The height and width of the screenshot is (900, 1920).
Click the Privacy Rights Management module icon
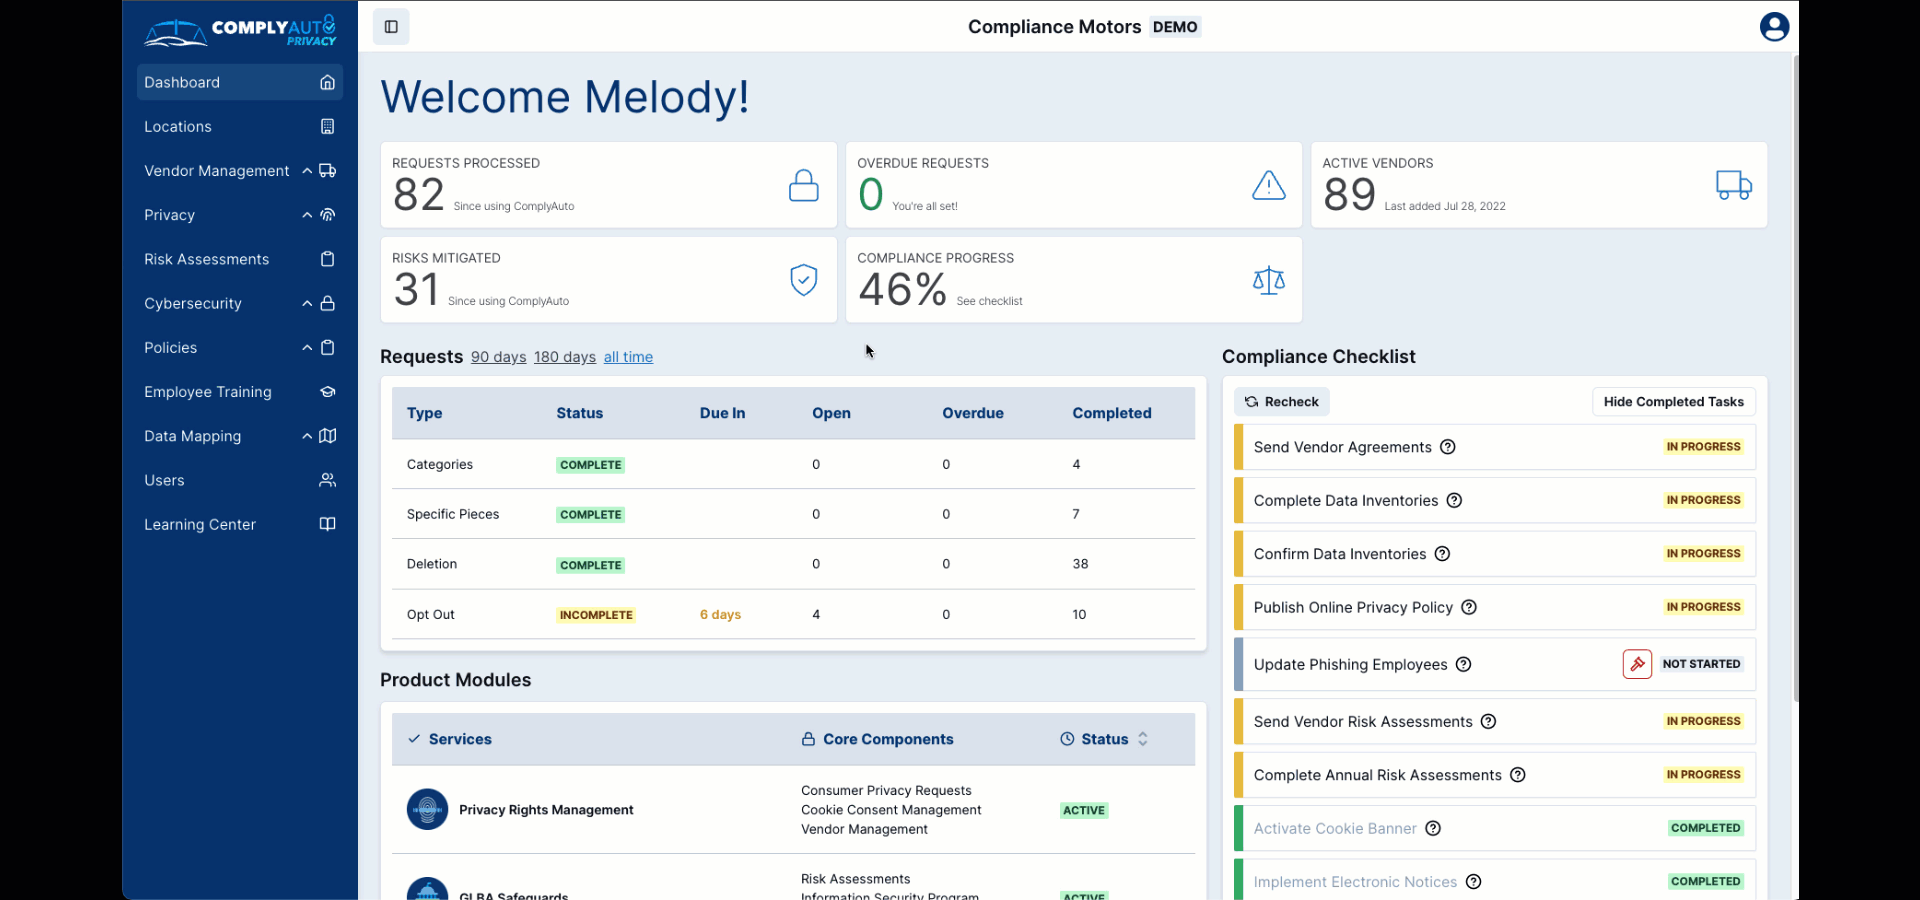pyautogui.click(x=427, y=810)
